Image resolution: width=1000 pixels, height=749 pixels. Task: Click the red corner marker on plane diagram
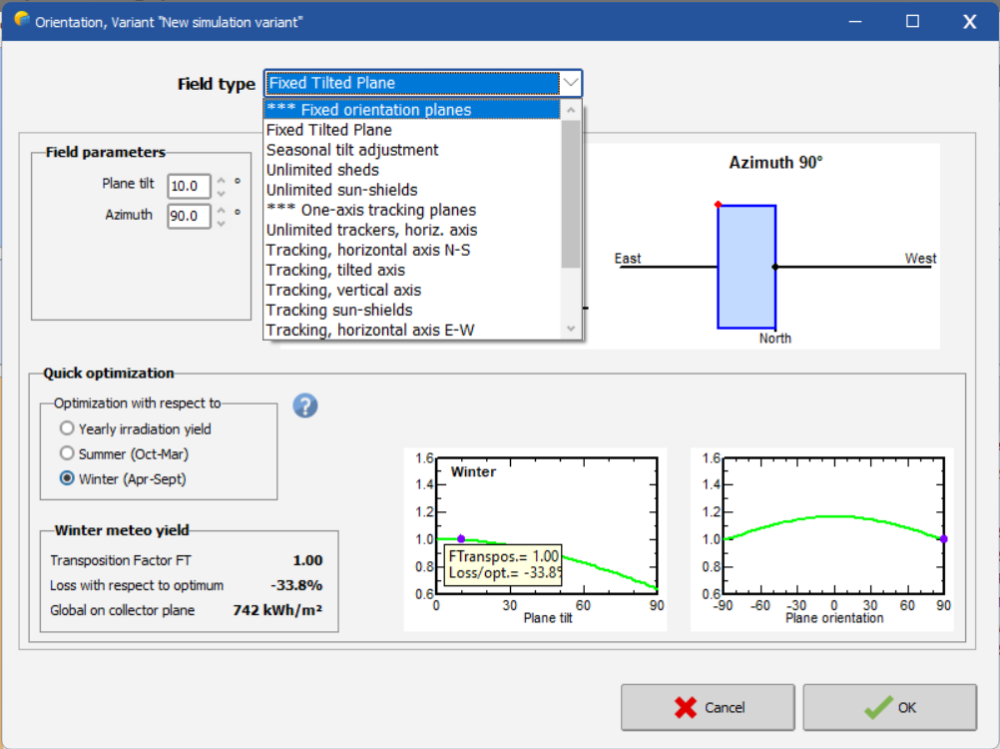[x=718, y=205]
